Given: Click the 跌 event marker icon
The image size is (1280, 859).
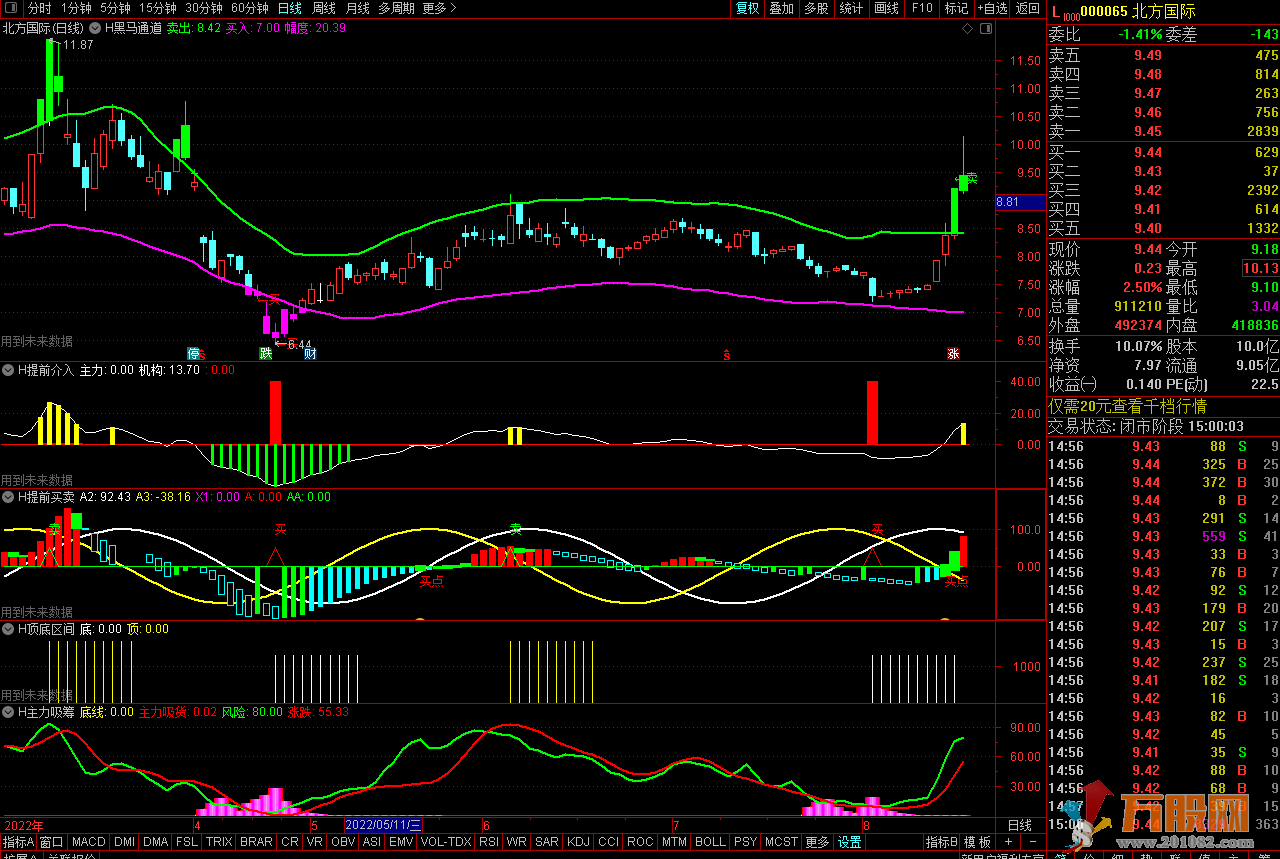Looking at the screenshot, I should pos(266,353).
